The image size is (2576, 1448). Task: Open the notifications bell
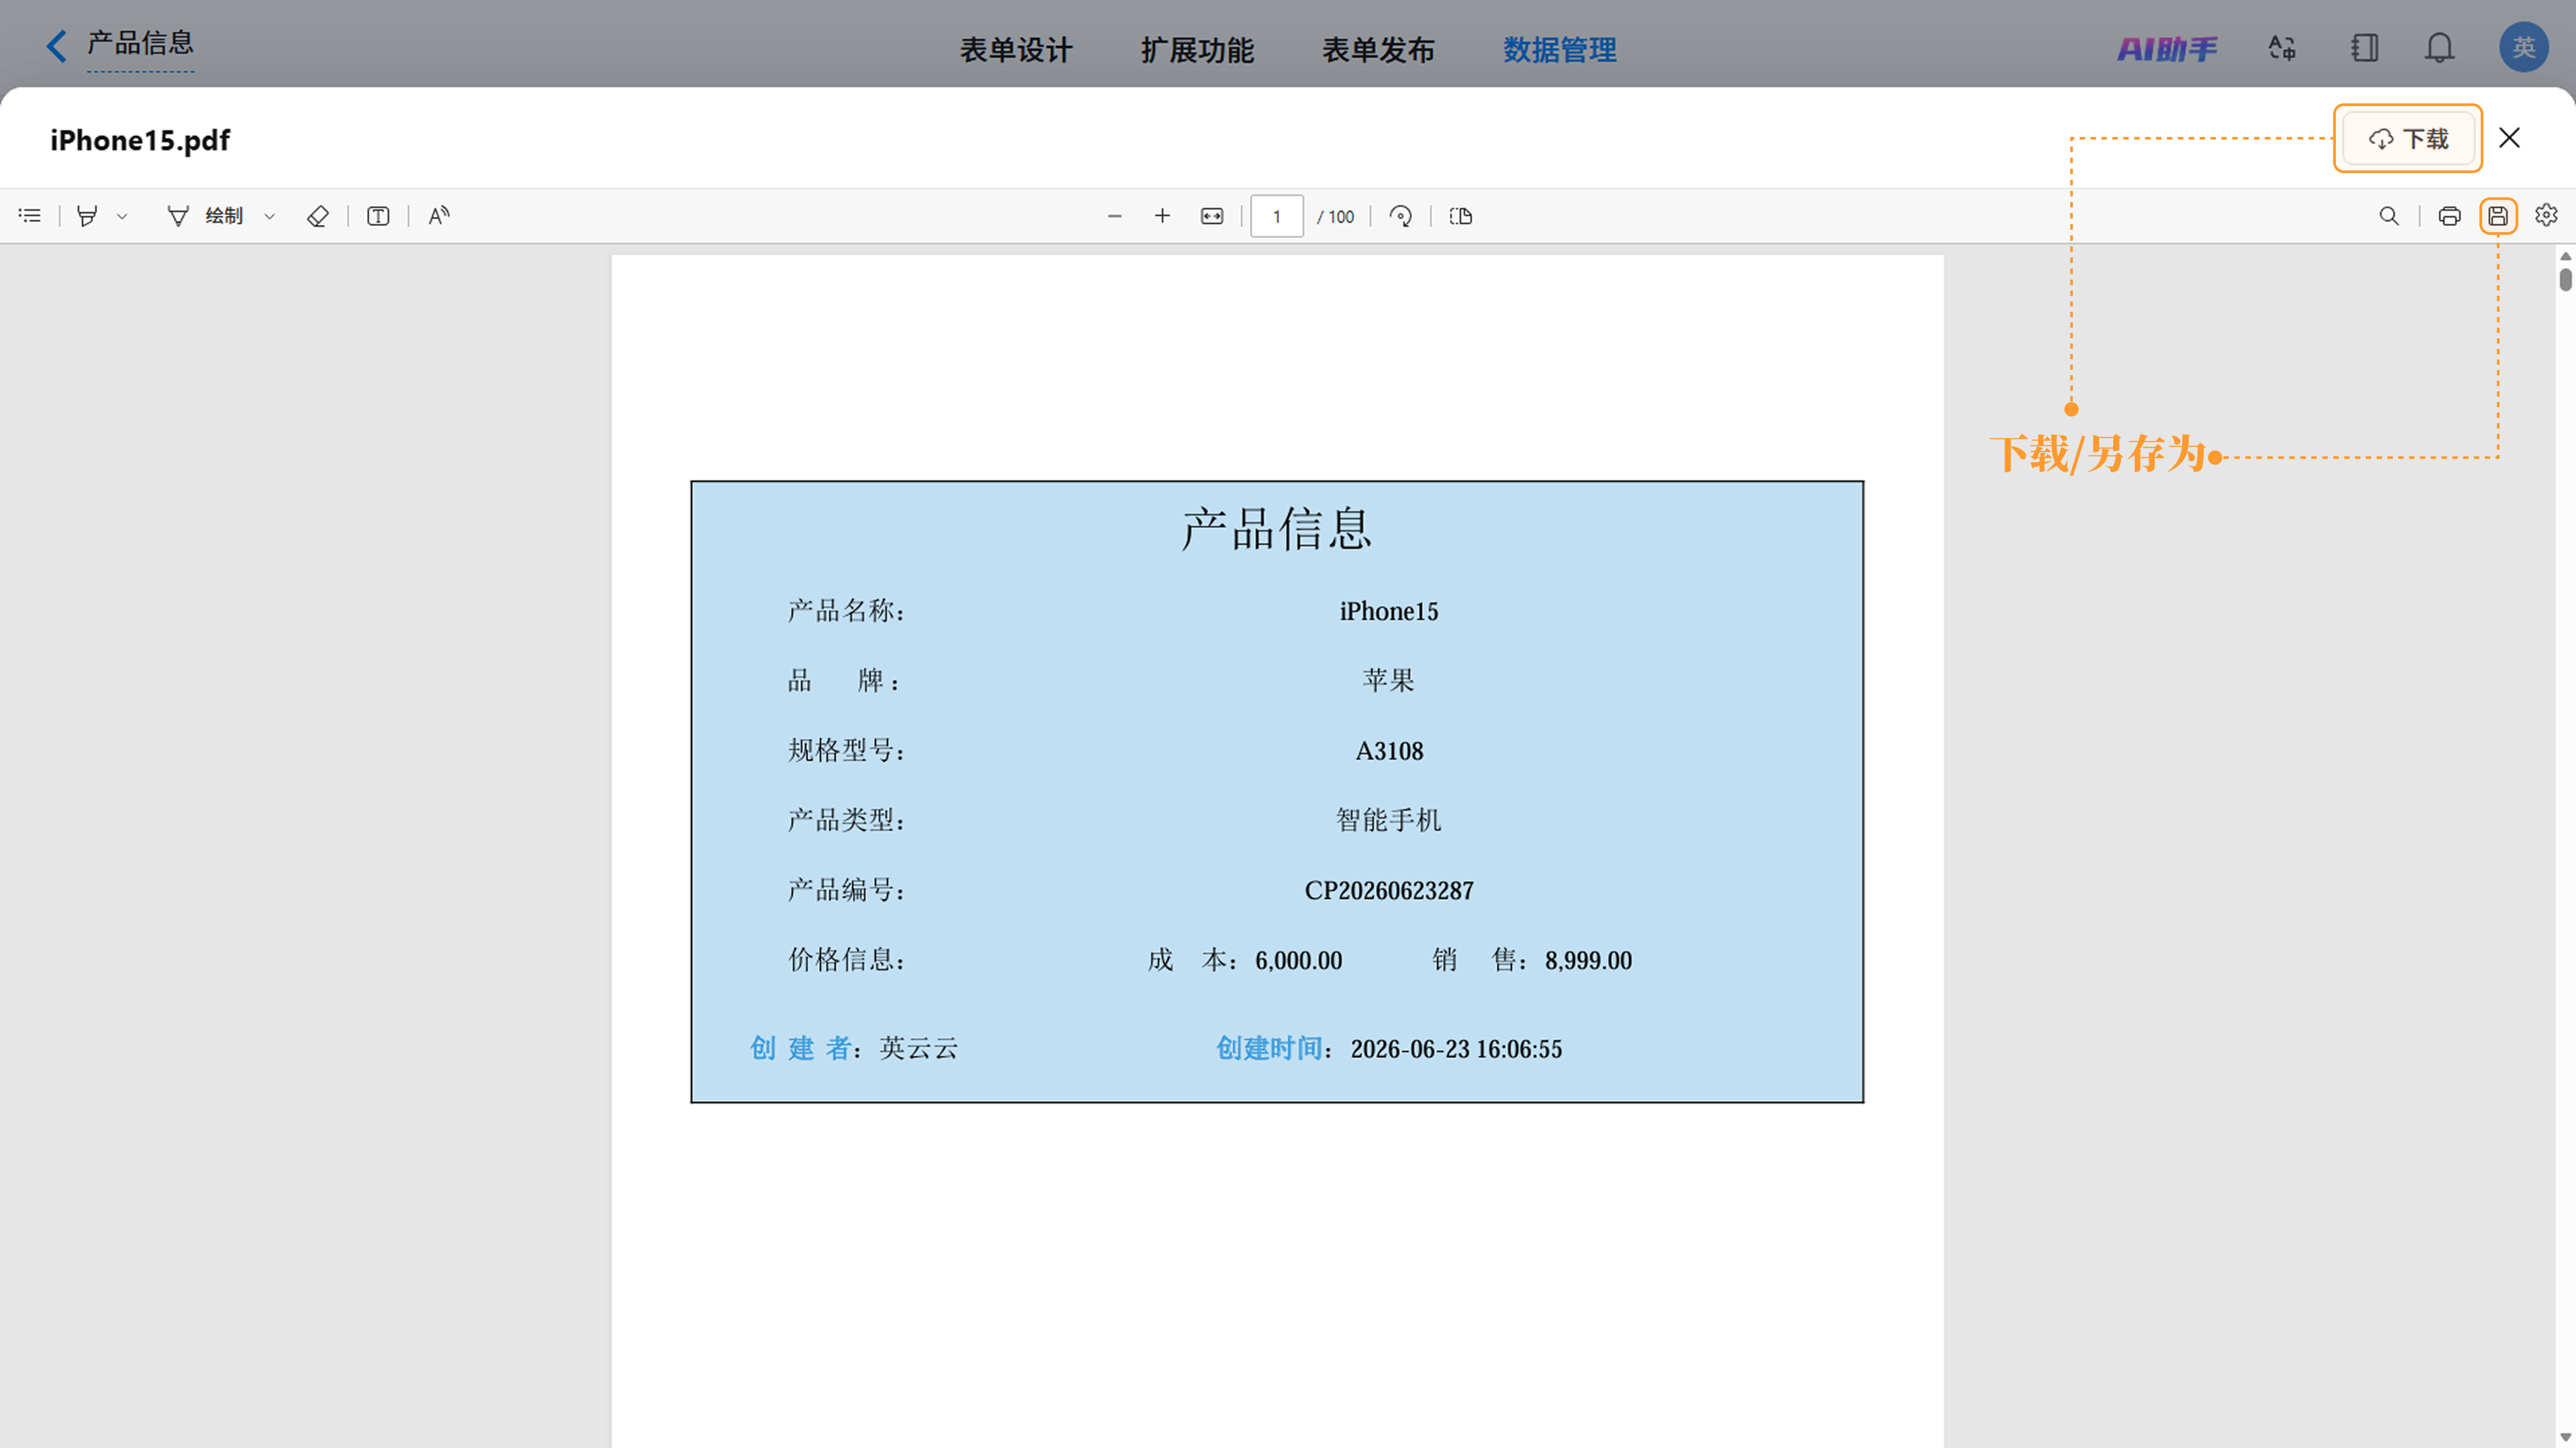click(2440, 48)
